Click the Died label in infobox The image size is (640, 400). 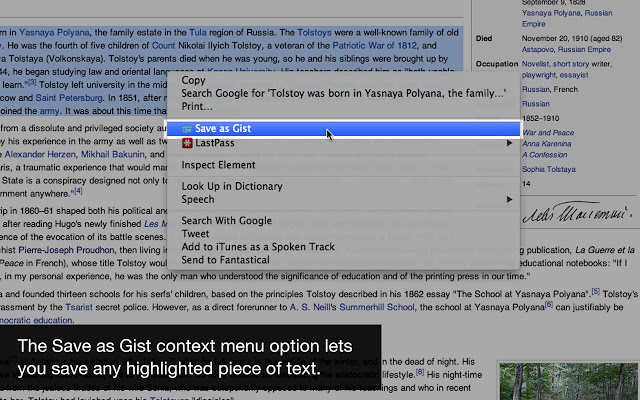pos(484,38)
